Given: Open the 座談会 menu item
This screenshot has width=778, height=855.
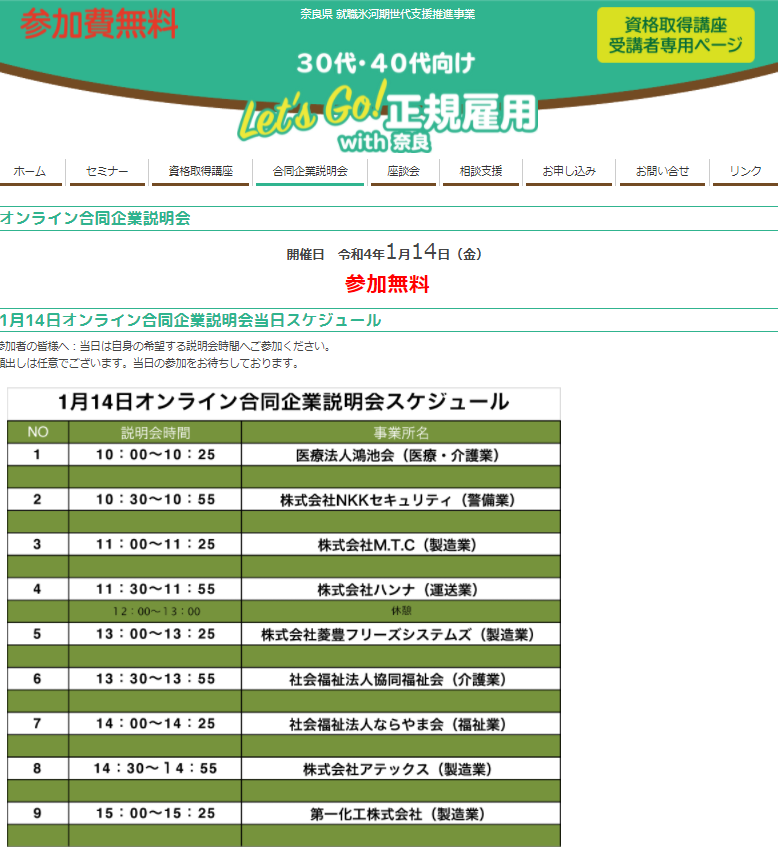Looking at the screenshot, I should (x=403, y=171).
